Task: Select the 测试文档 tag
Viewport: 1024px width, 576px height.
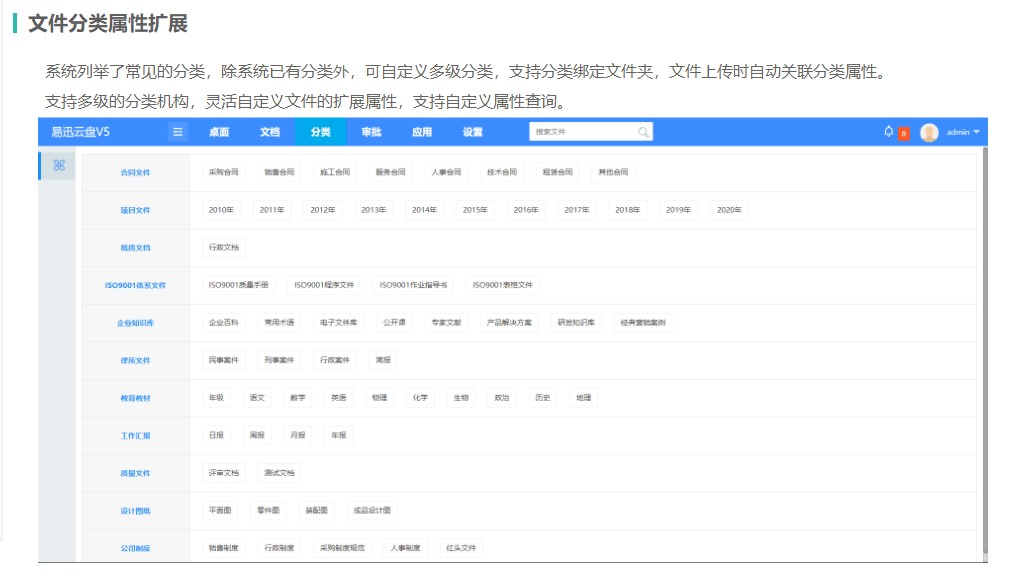Action: pyautogui.click(x=279, y=473)
